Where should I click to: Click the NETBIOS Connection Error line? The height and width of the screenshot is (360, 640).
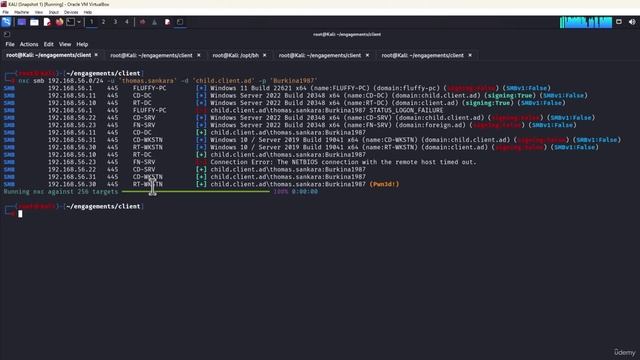click(343, 162)
